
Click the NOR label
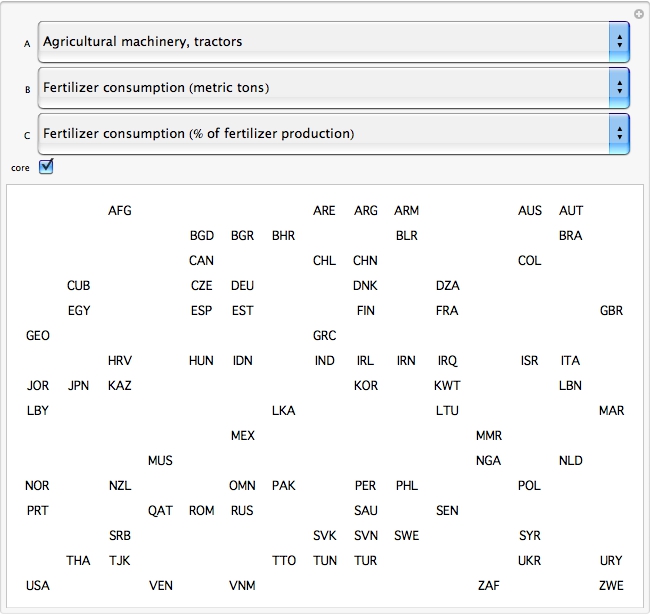tap(37, 485)
